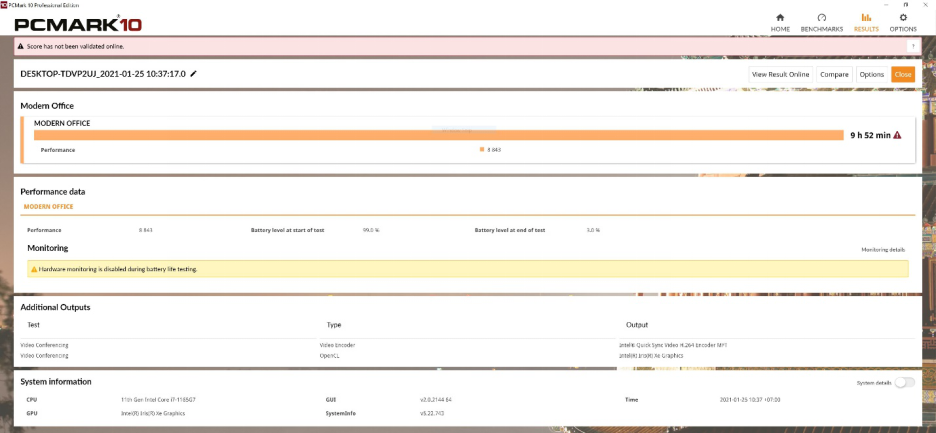Open Monitoring details link
936x433 pixels.
tap(883, 250)
